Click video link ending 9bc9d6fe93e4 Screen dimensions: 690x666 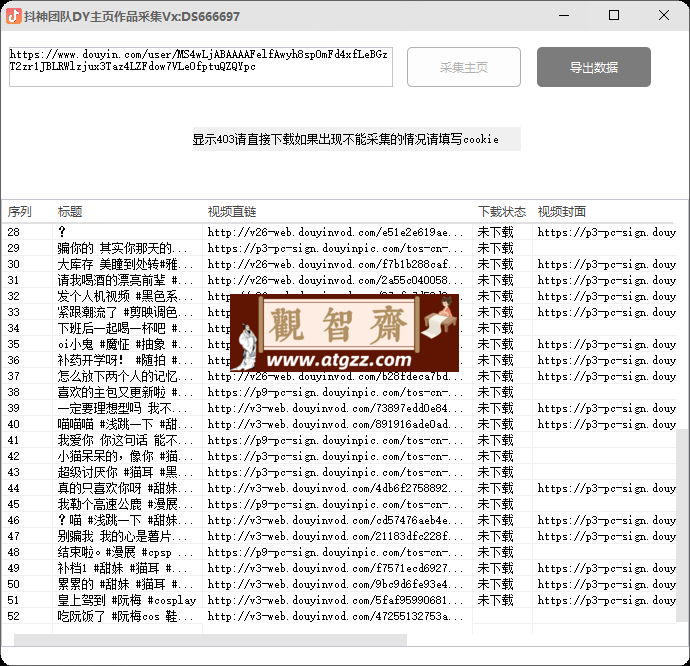[x=335, y=584]
